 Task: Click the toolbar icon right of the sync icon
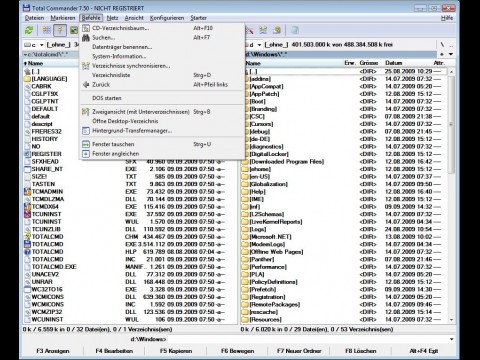point(277,30)
